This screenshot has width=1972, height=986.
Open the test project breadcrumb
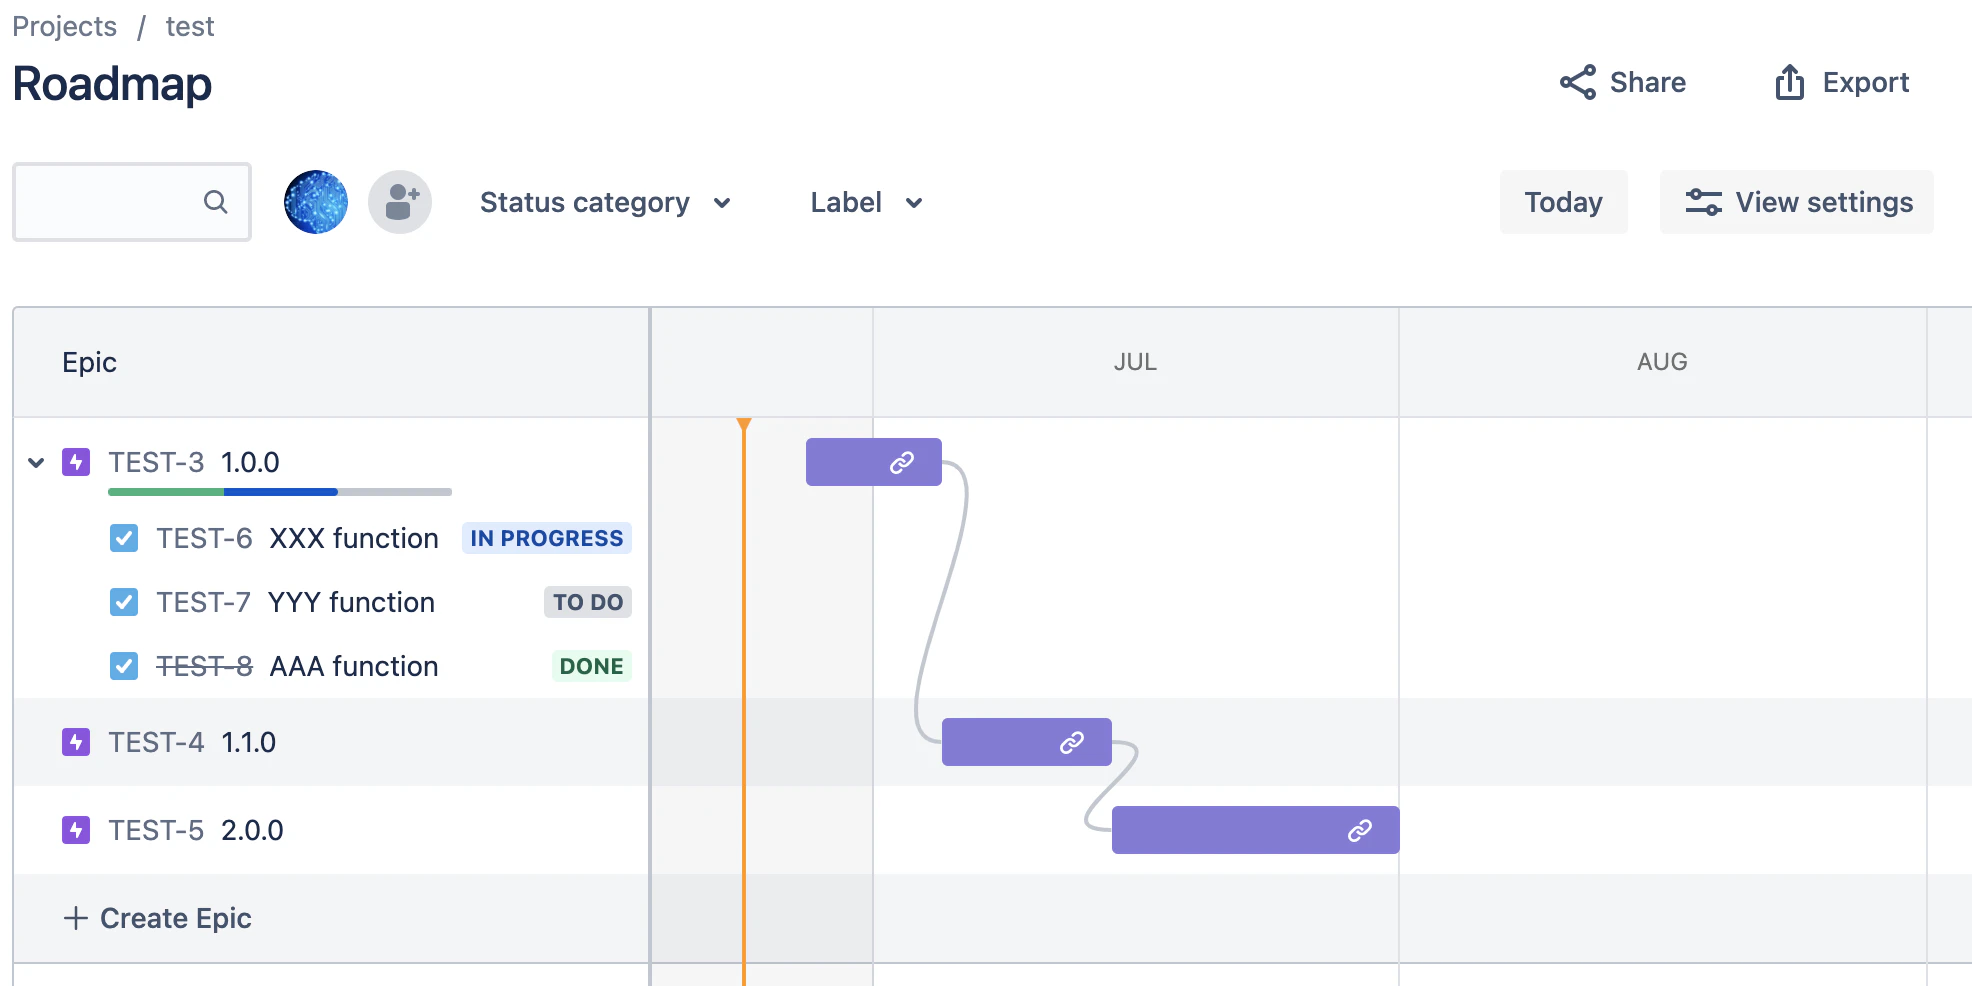click(x=190, y=26)
